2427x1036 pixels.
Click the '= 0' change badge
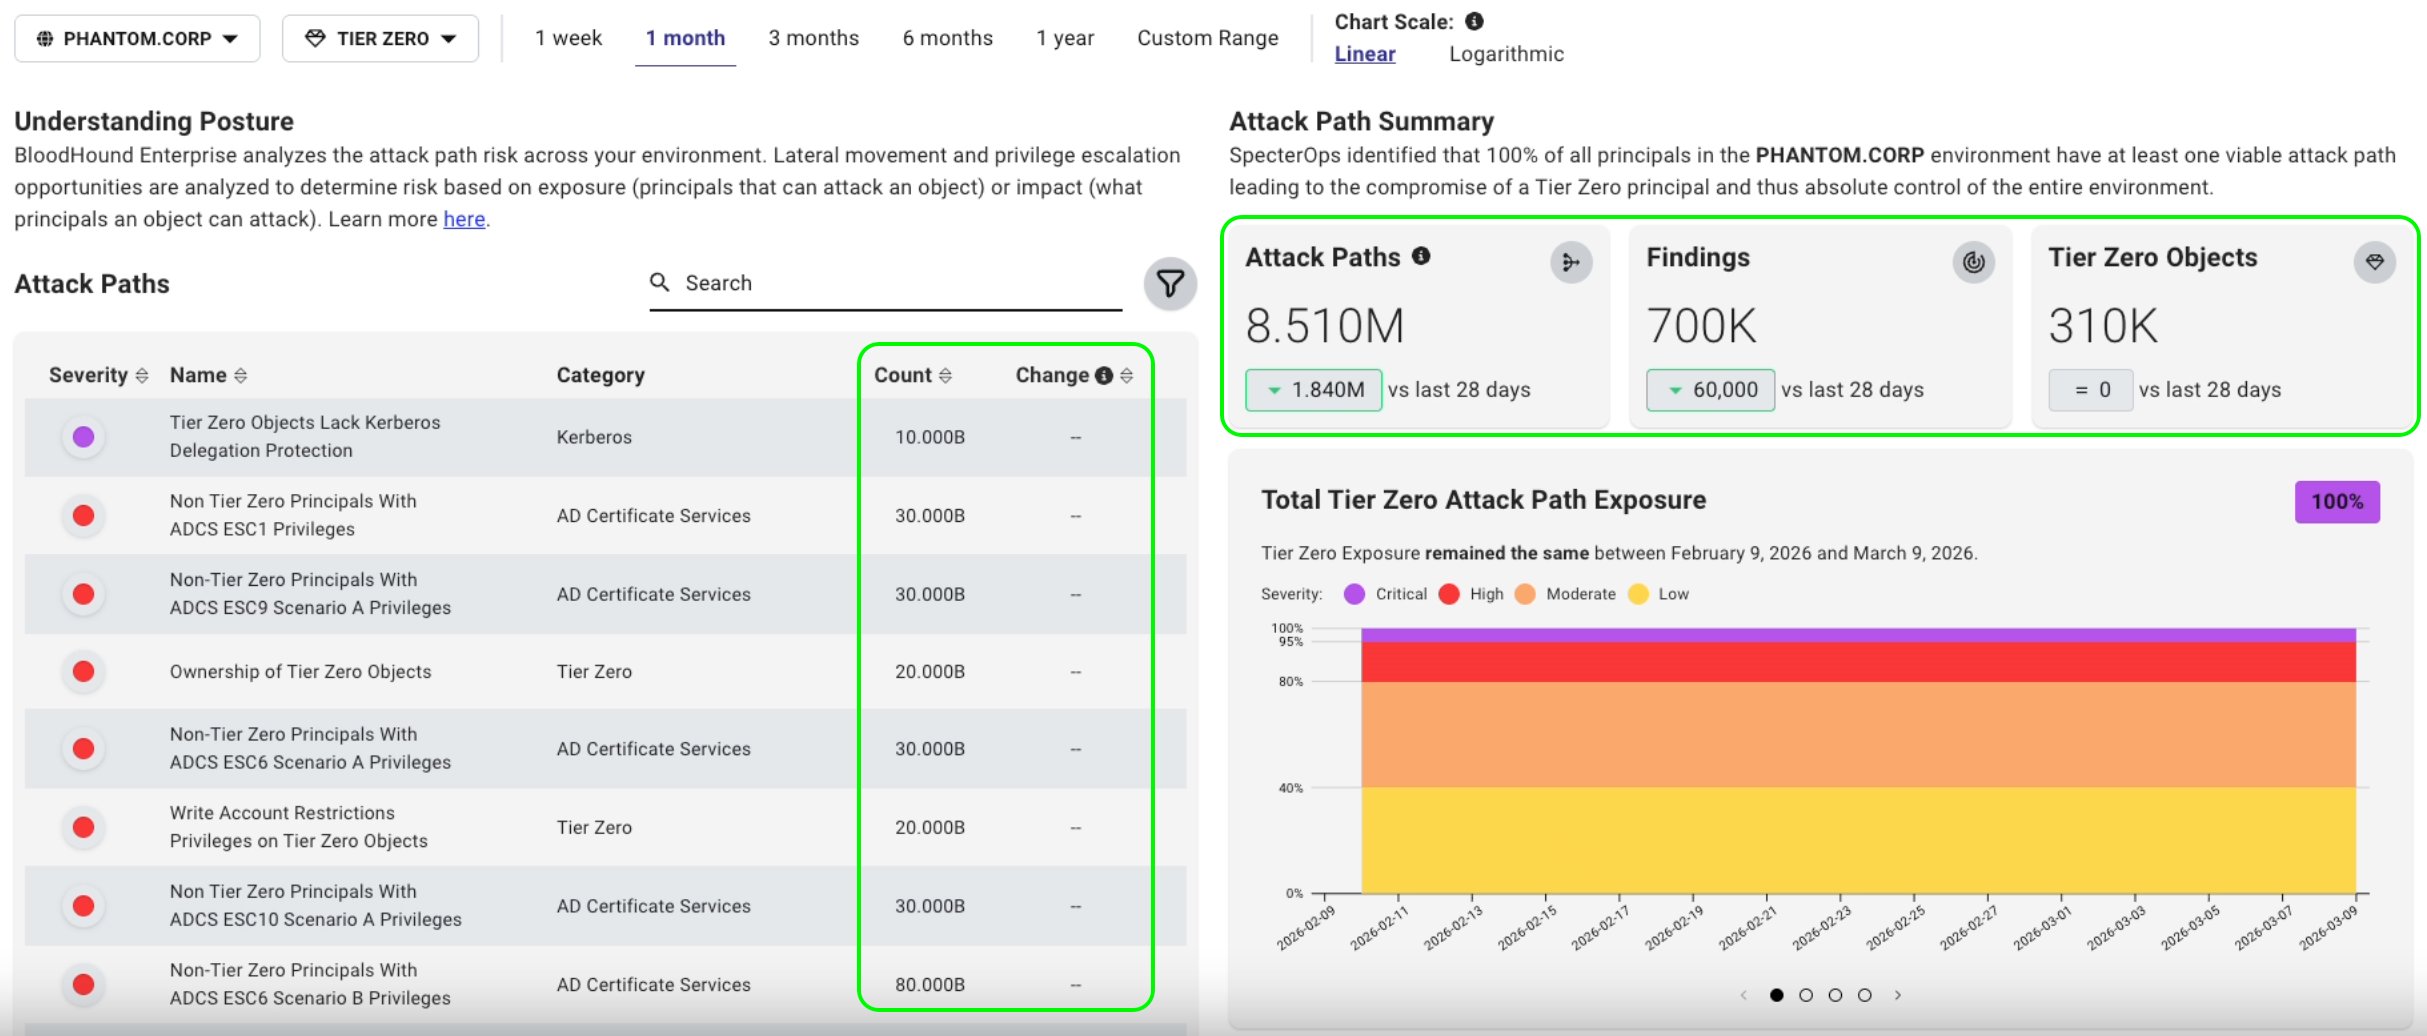pyautogui.click(x=2090, y=390)
